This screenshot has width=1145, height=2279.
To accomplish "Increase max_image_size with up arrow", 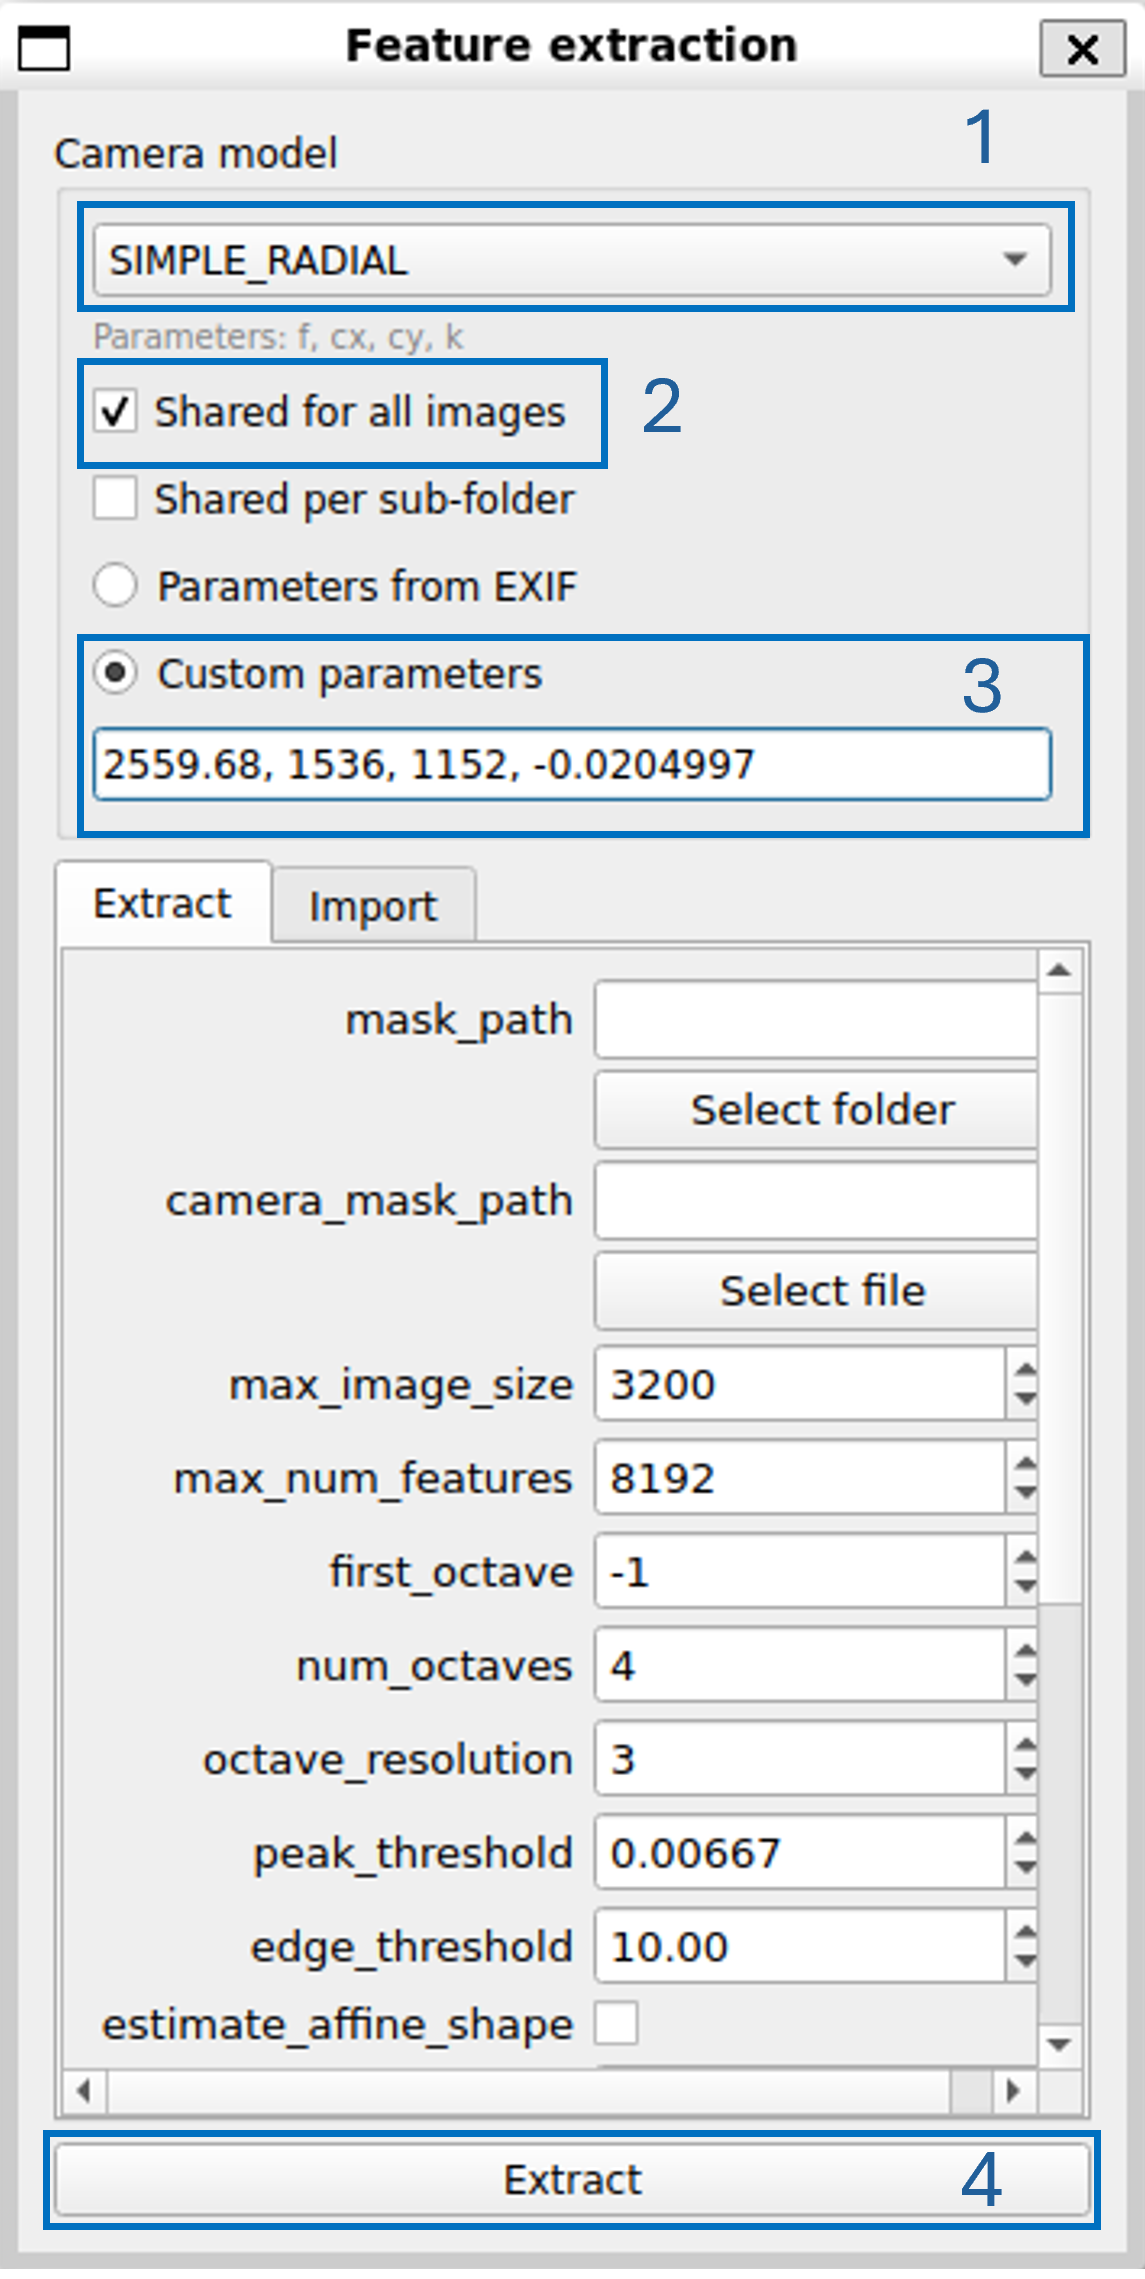I will click(1024, 1370).
